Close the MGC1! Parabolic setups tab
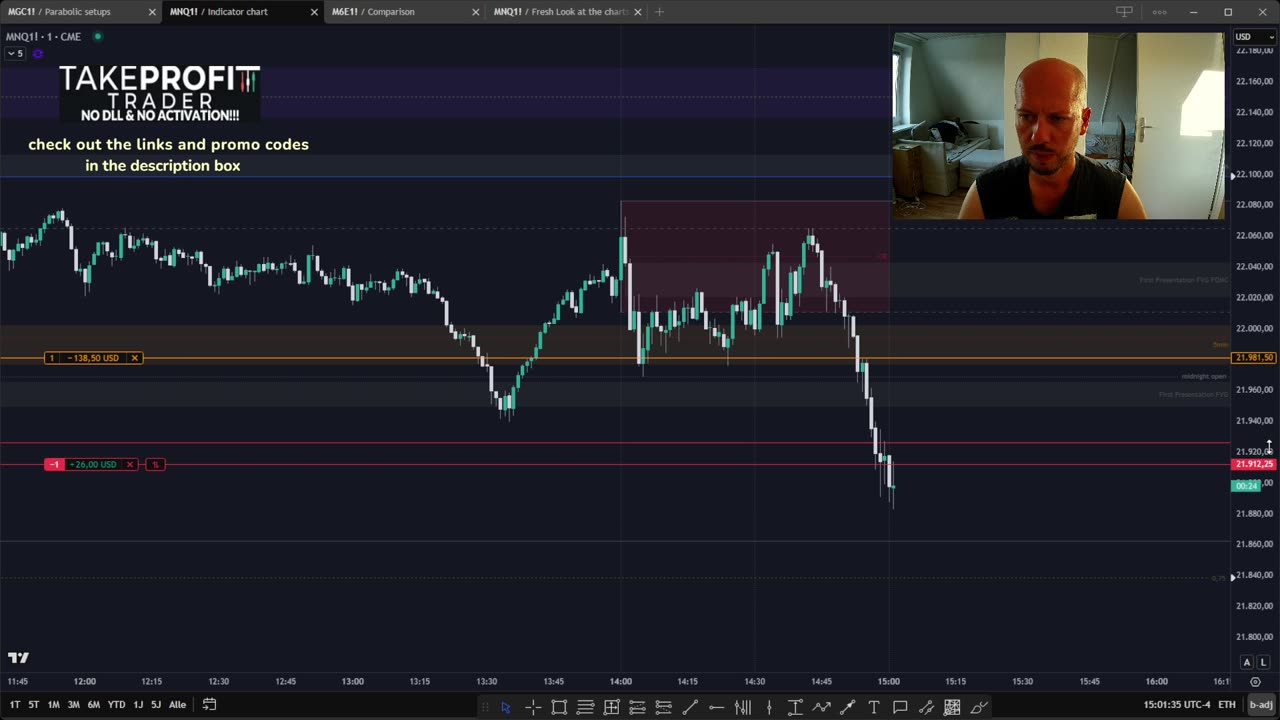 pyautogui.click(x=152, y=12)
